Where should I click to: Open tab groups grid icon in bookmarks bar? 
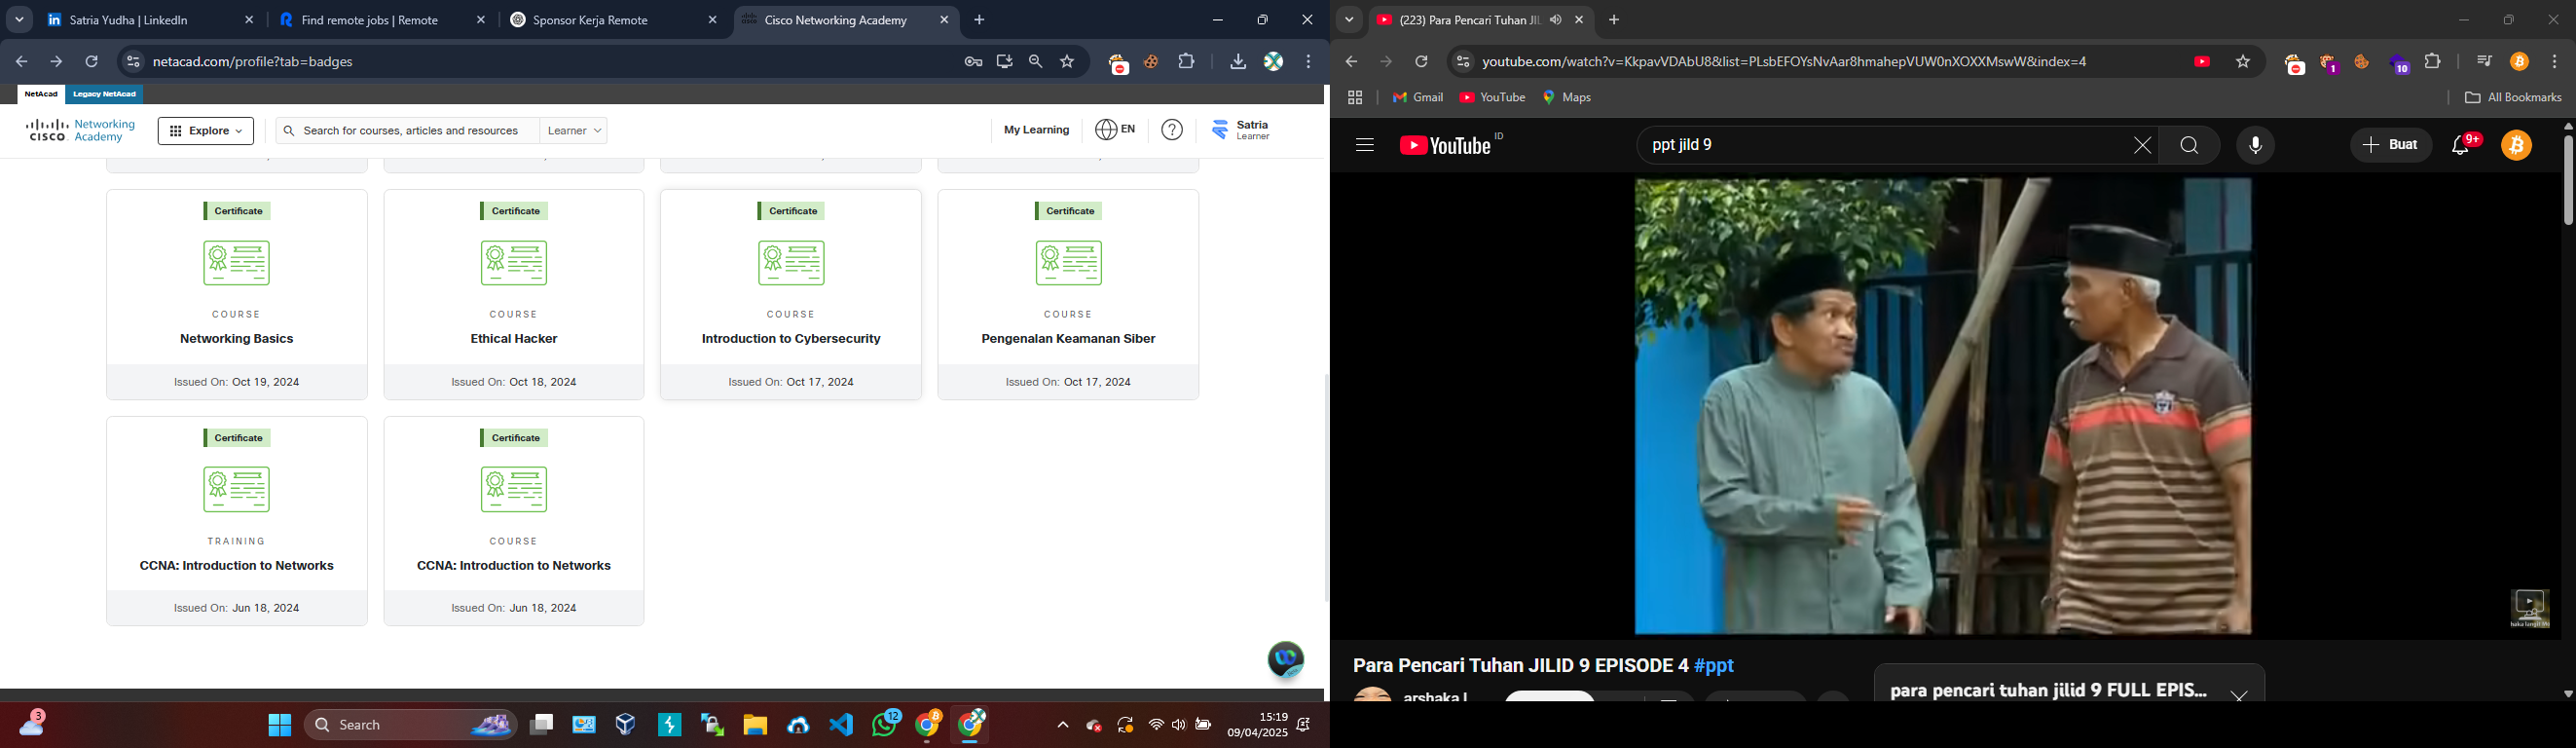point(1355,98)
